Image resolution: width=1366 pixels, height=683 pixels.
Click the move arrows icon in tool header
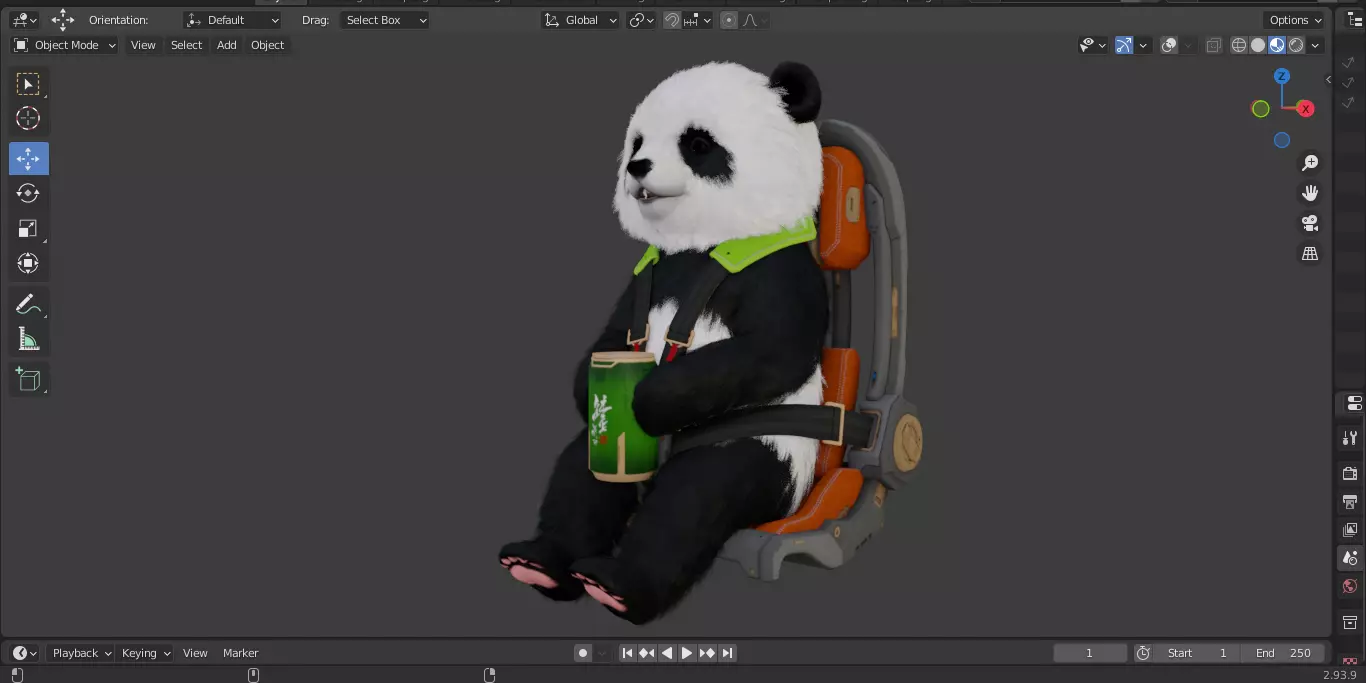pos(63,20)
